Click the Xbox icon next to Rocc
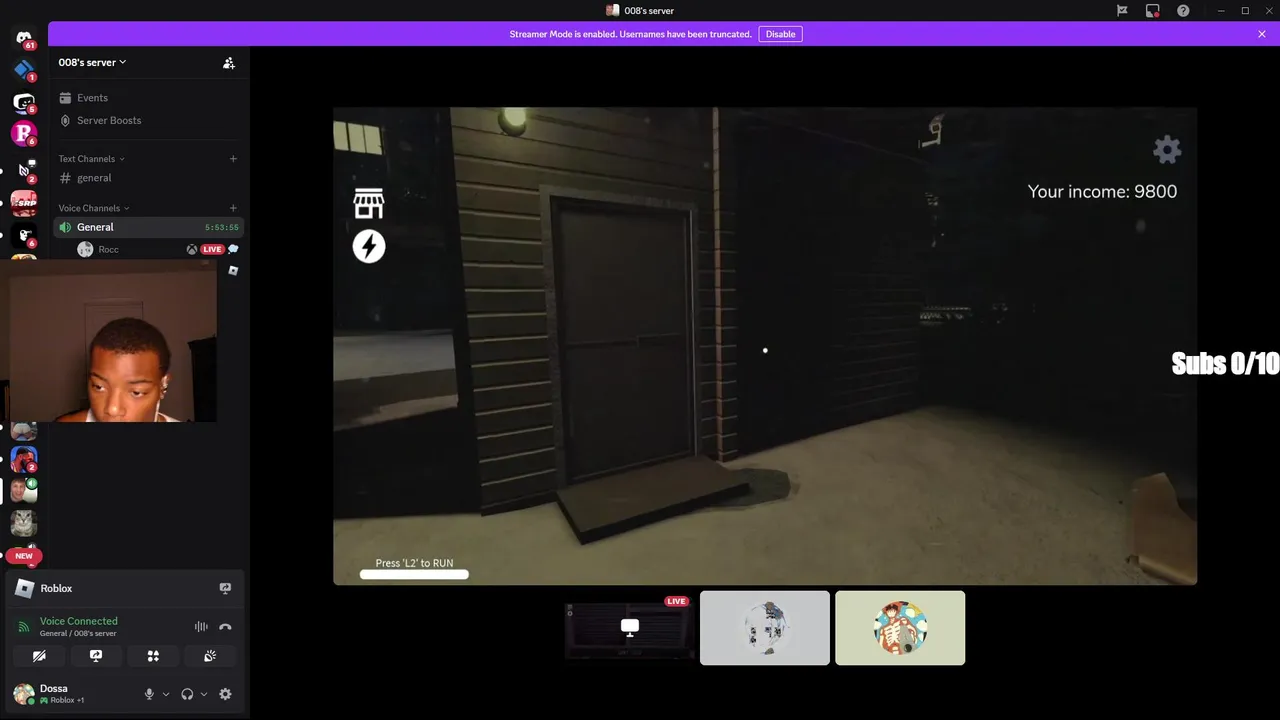Viewport: 1280px width, 720px height. point(192,249)
